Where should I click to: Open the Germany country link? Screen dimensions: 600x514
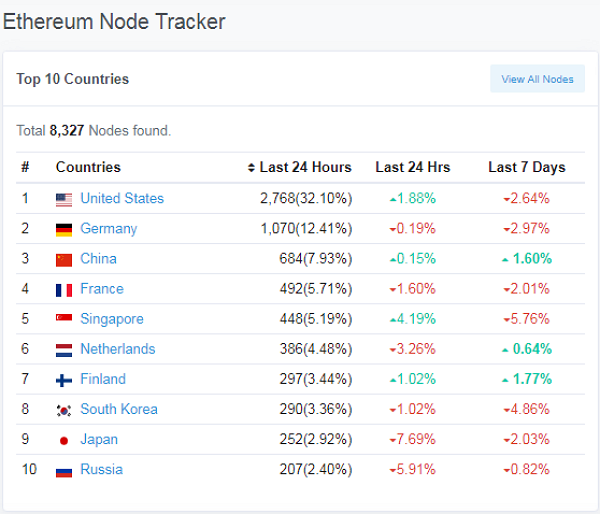(x=109, y=228)
